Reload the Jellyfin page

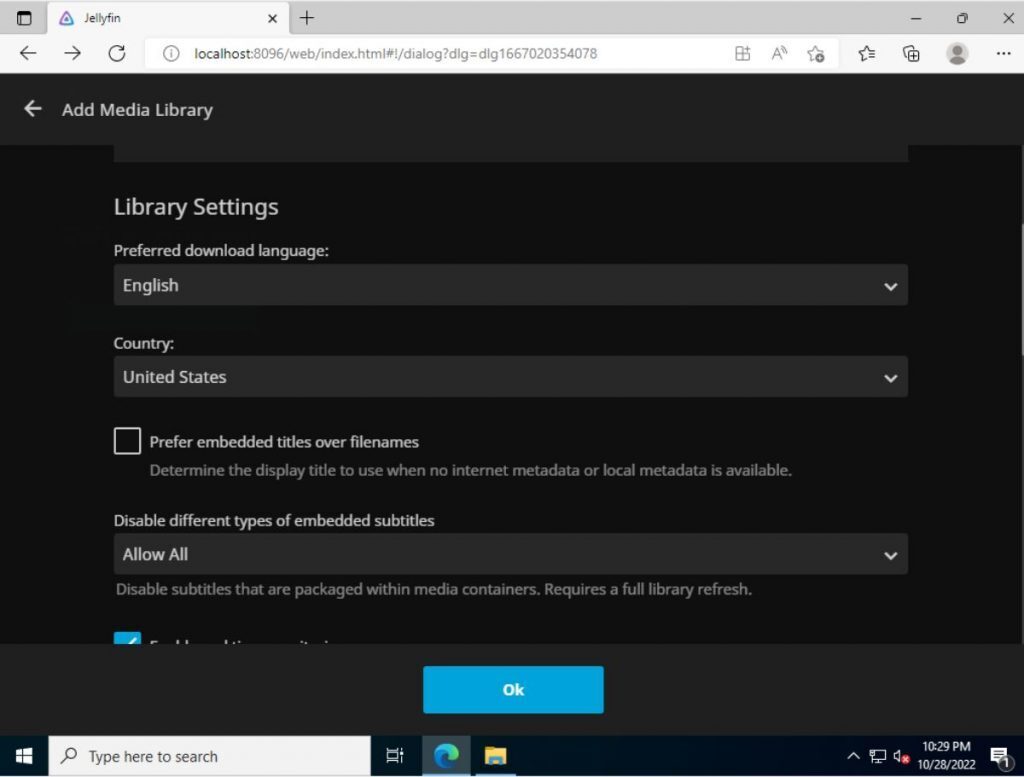(x=117, y=53)
